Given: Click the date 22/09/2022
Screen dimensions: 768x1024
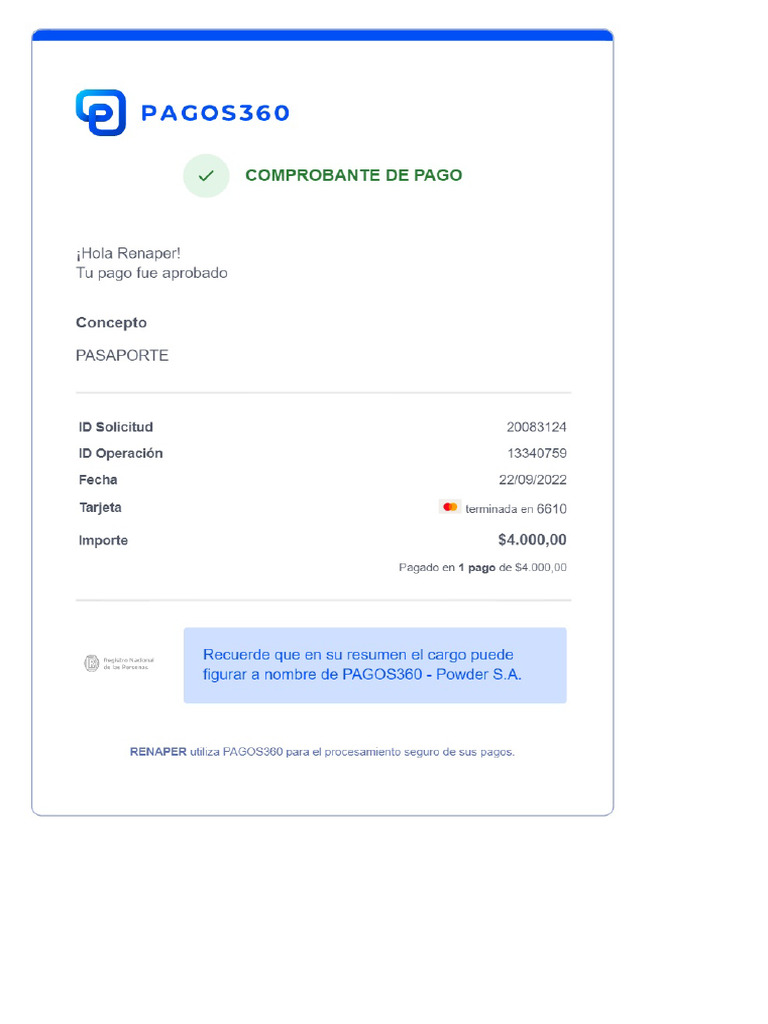Looking at the screenshot, I should click(533, 480).
